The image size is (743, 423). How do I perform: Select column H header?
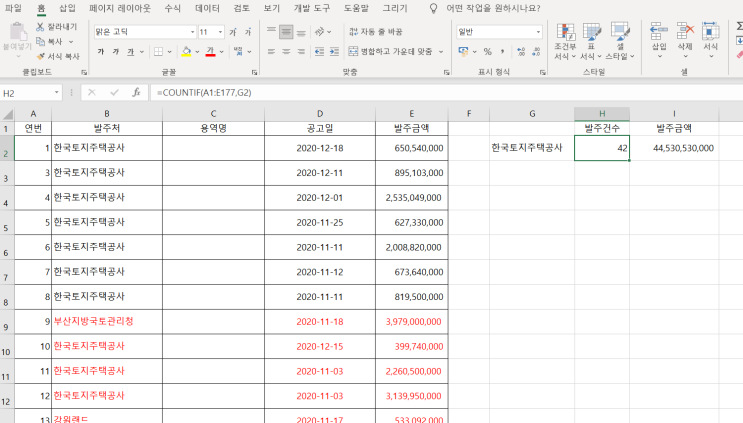coord(602,114)
